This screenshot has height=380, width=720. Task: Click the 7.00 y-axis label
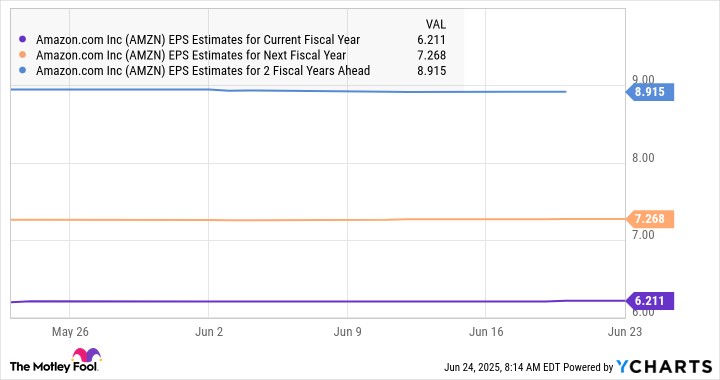[643, 235]
